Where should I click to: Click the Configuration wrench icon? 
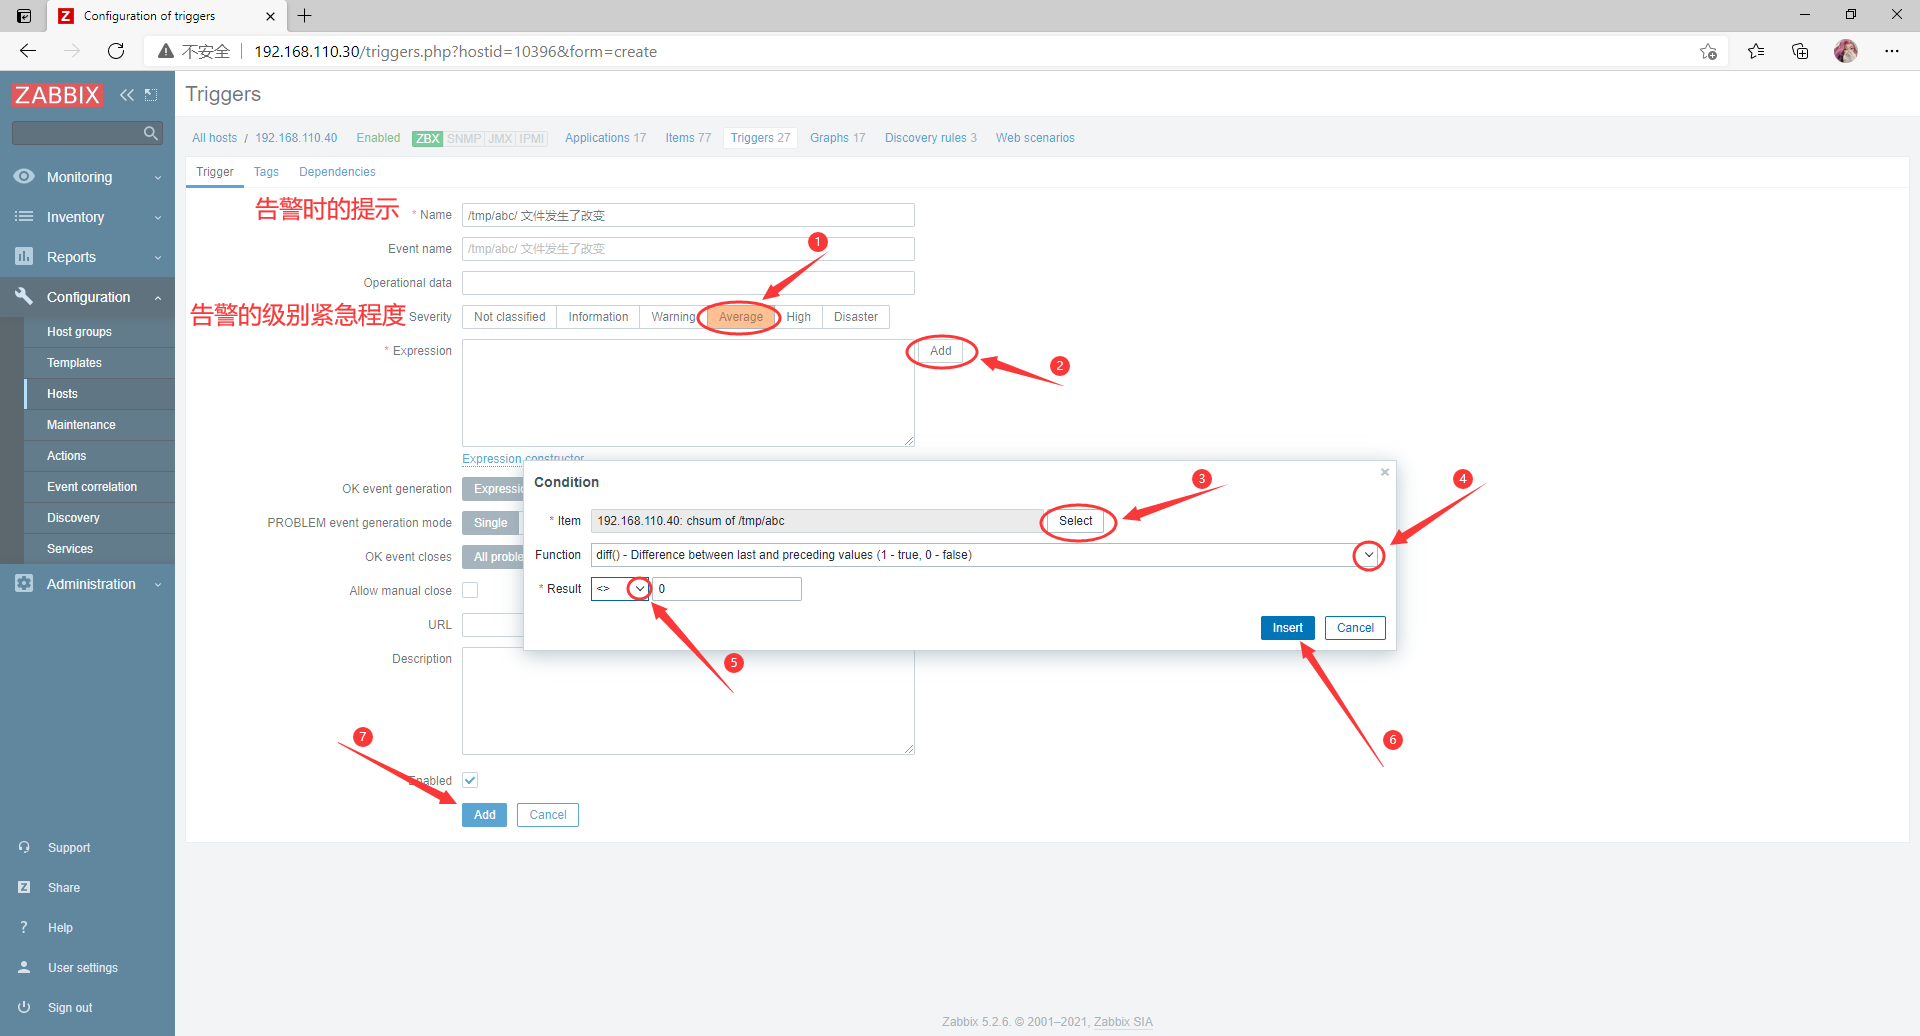click(24, 296)
